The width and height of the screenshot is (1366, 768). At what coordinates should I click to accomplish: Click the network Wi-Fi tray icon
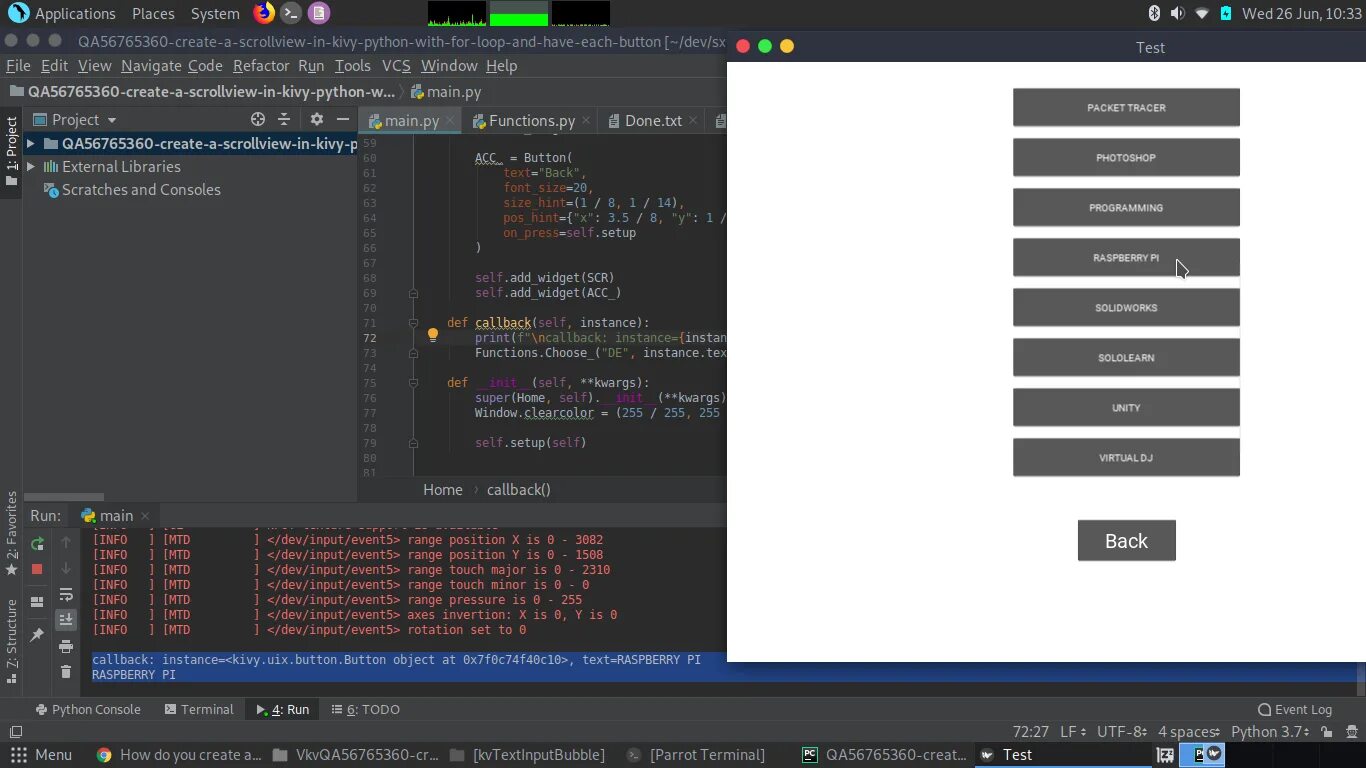(1202, 13)
